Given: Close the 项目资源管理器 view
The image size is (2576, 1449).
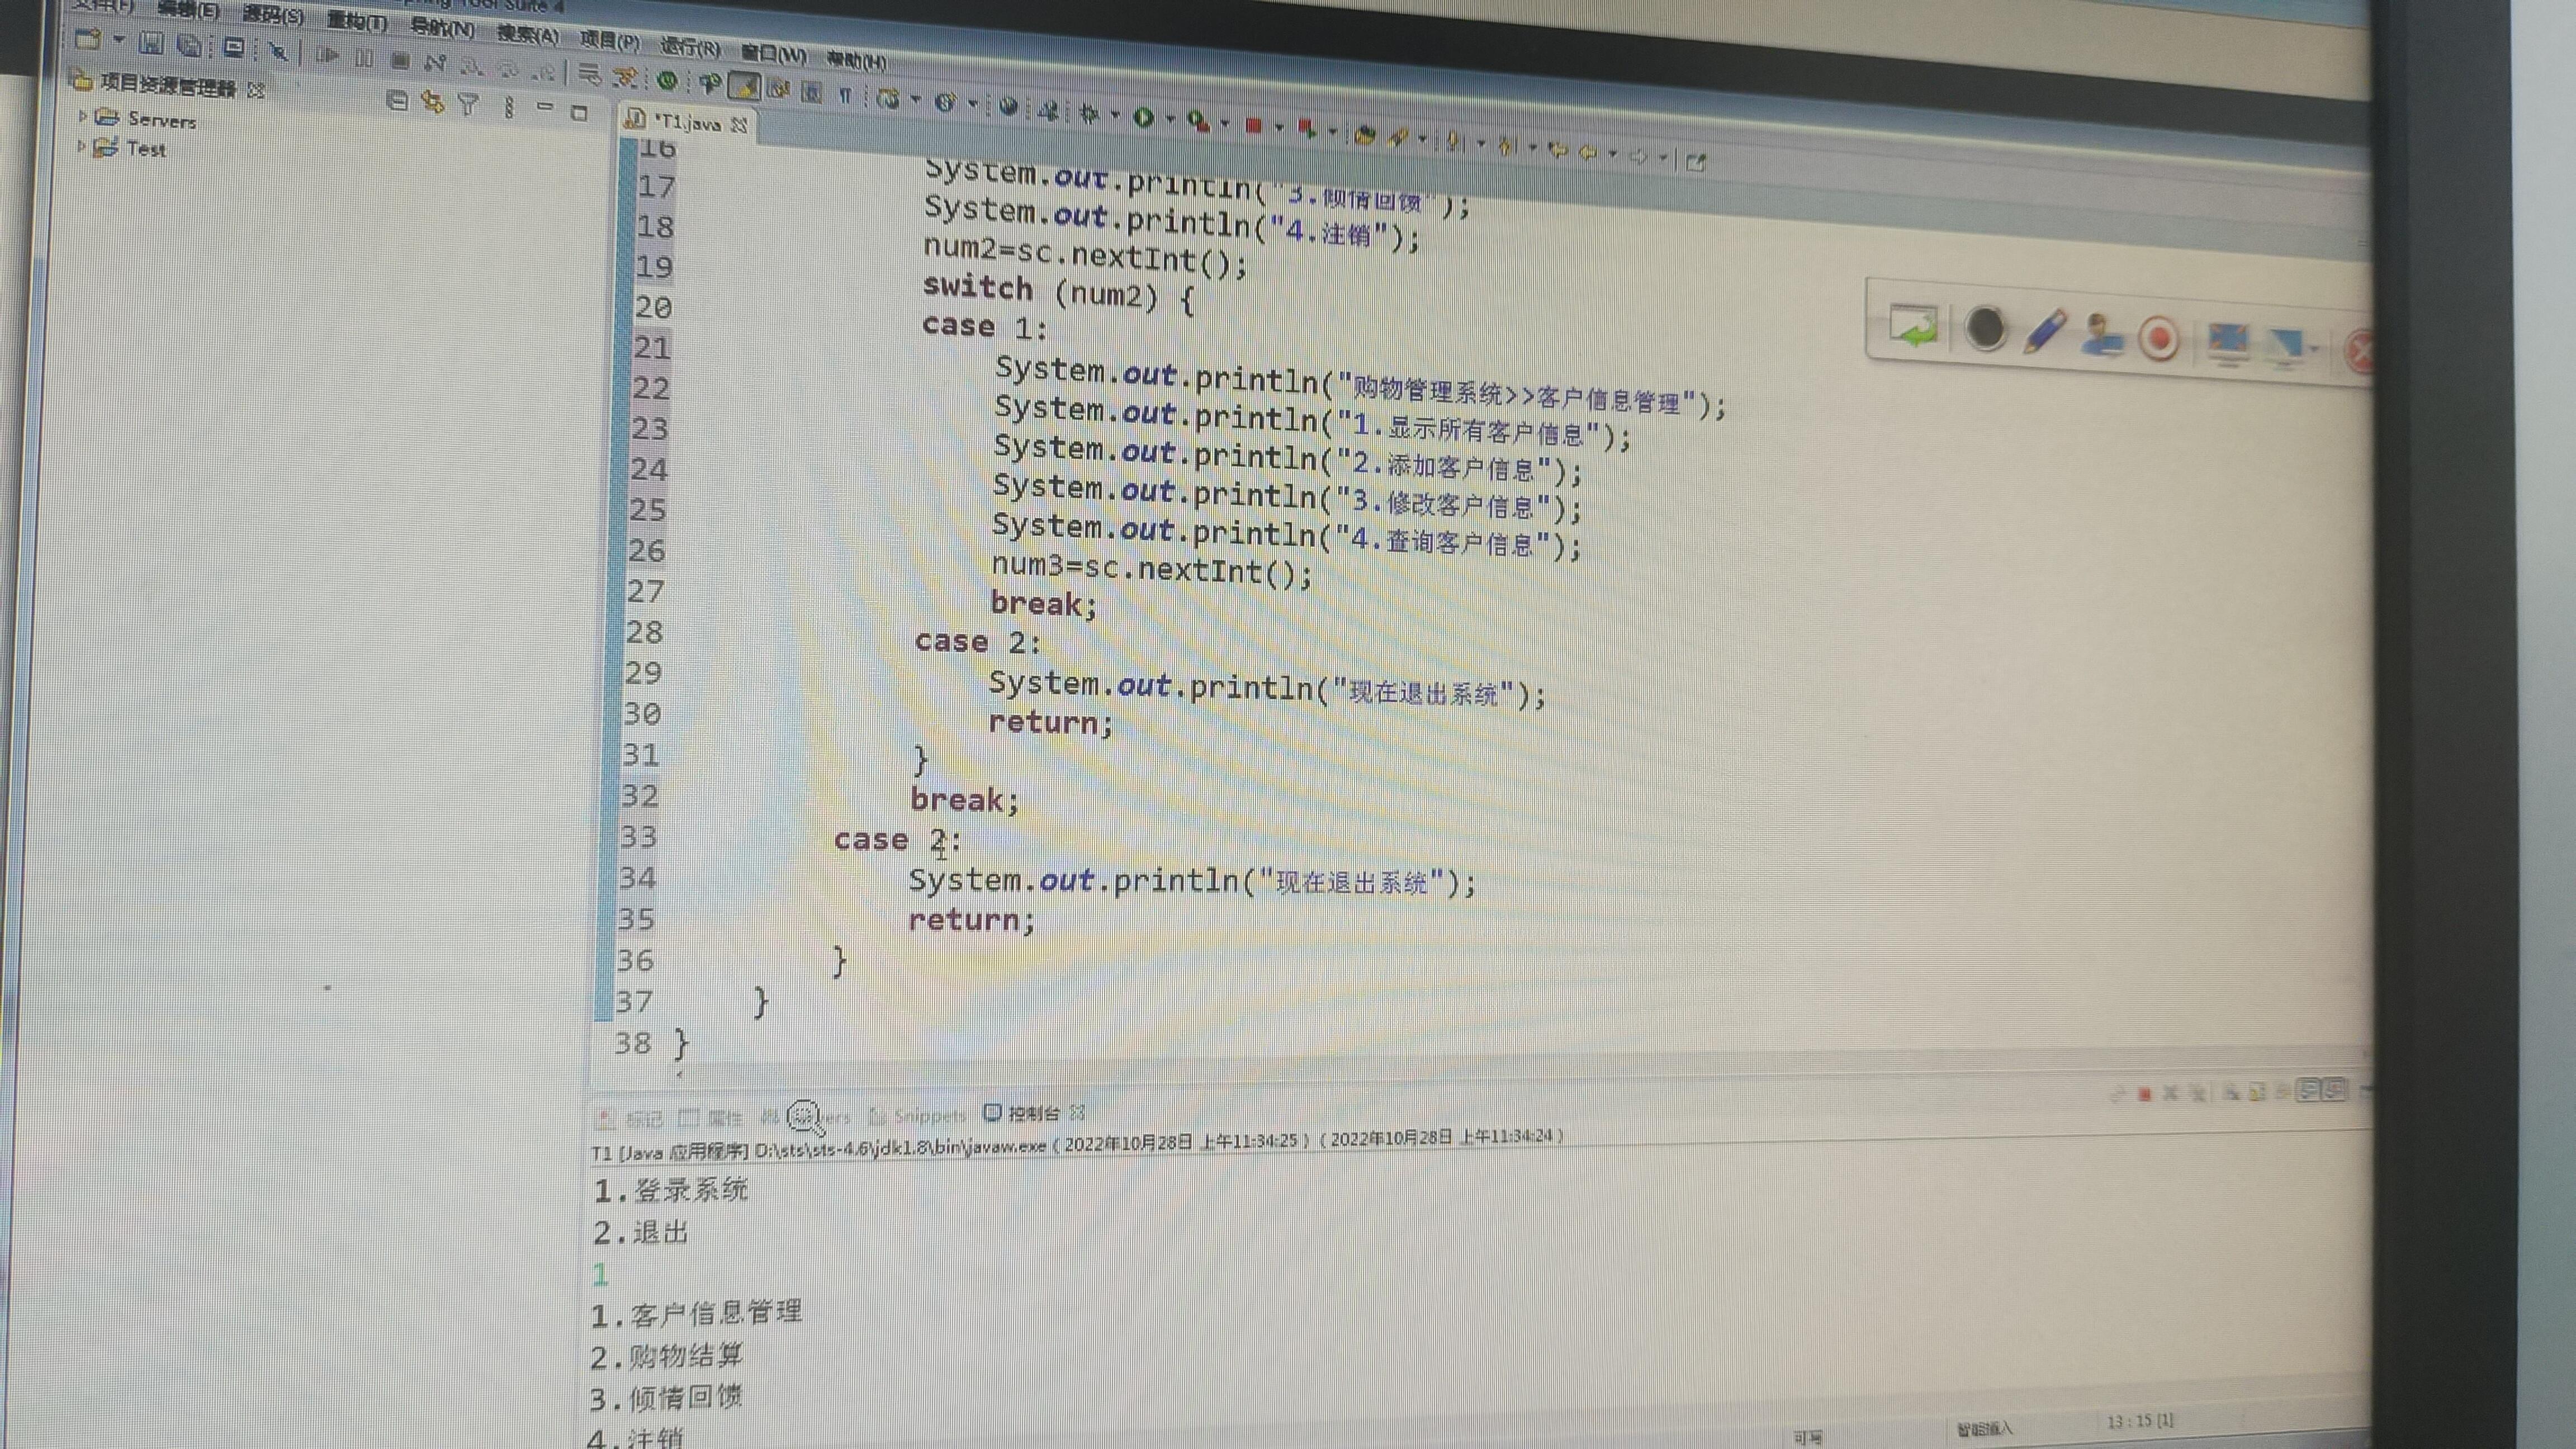Looking at the screenshot, I should tap(255, 91).
